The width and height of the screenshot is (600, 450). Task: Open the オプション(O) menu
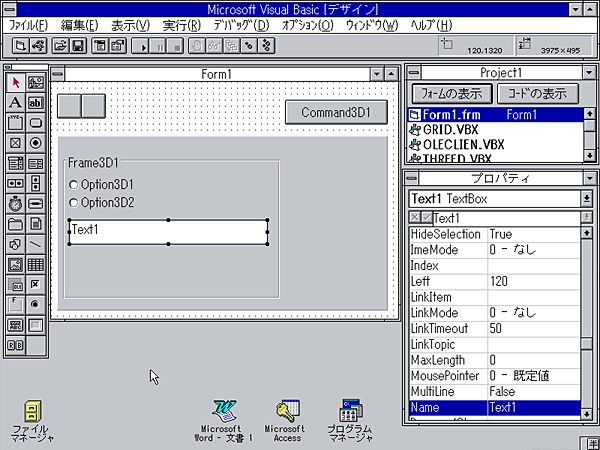click(x=308, y=26)
